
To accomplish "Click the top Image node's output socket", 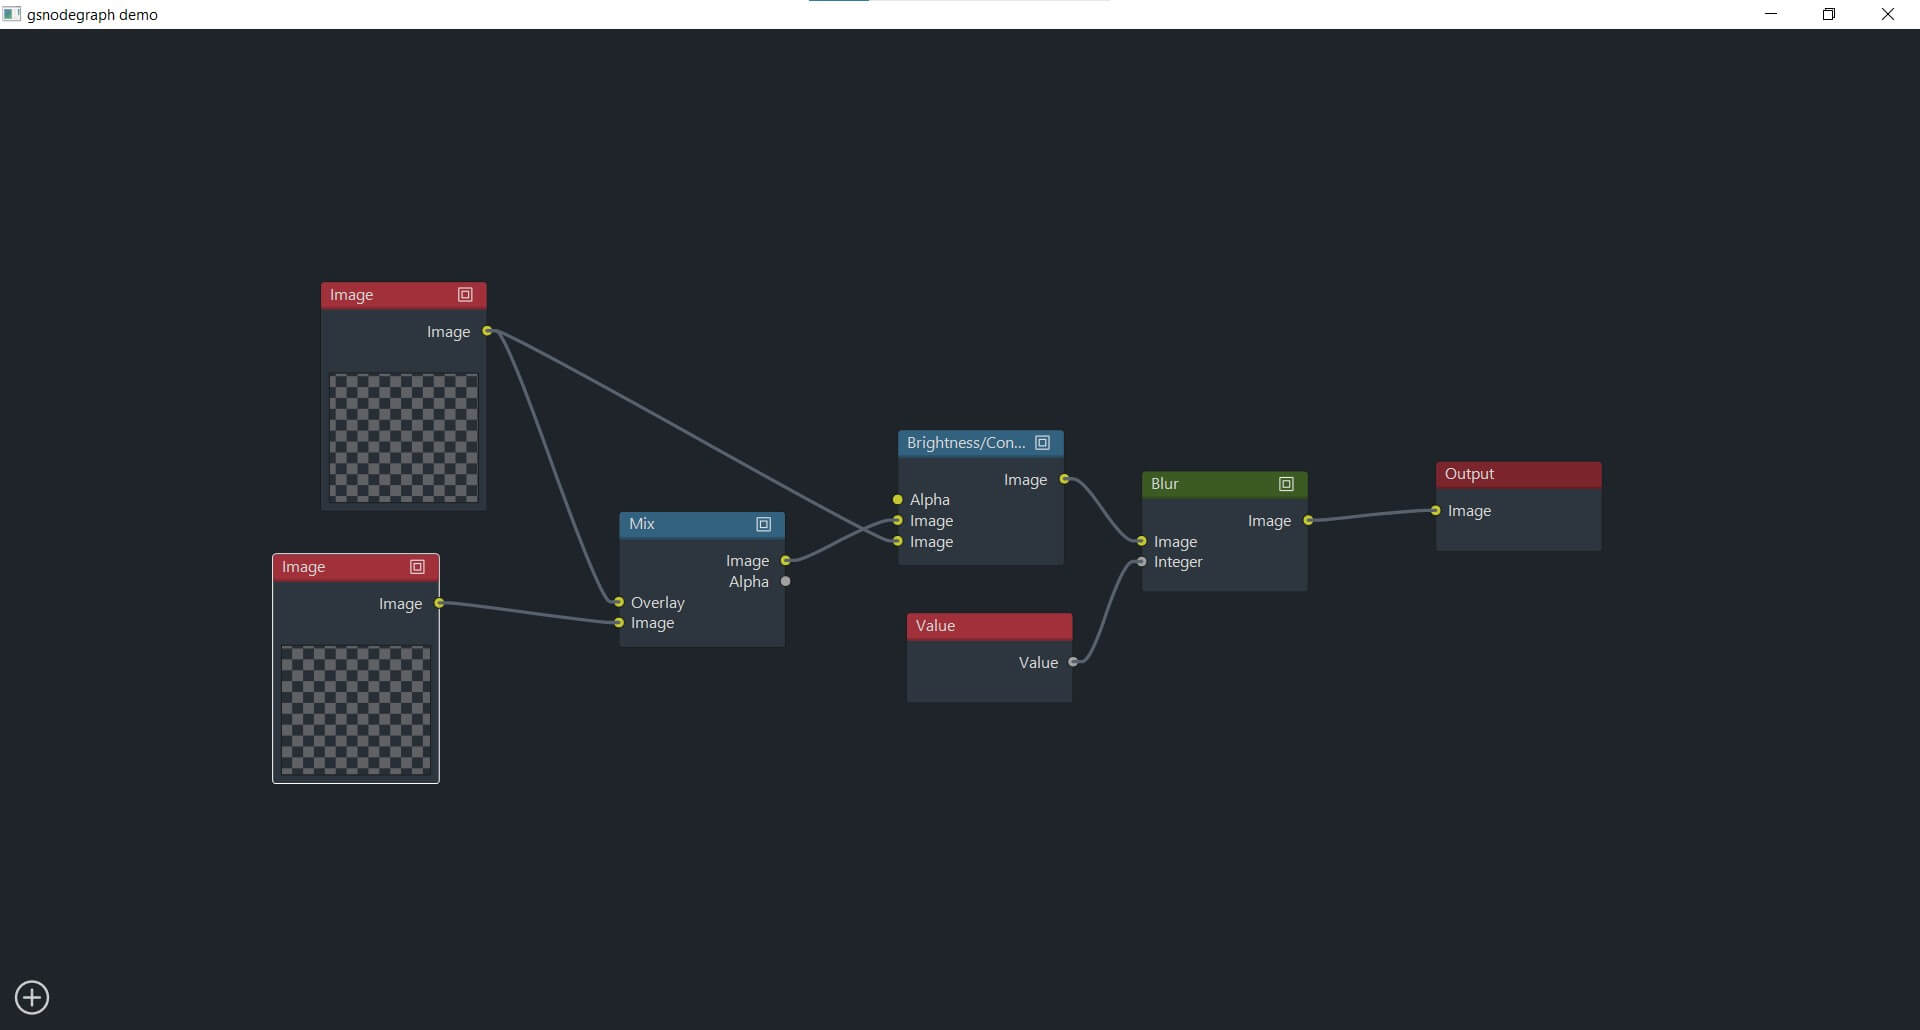I will [487, 331].
